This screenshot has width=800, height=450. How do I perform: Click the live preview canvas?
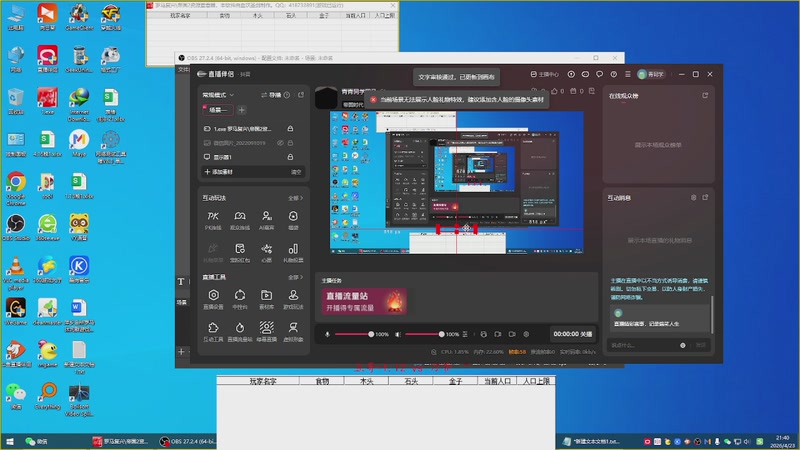point(457,182)
